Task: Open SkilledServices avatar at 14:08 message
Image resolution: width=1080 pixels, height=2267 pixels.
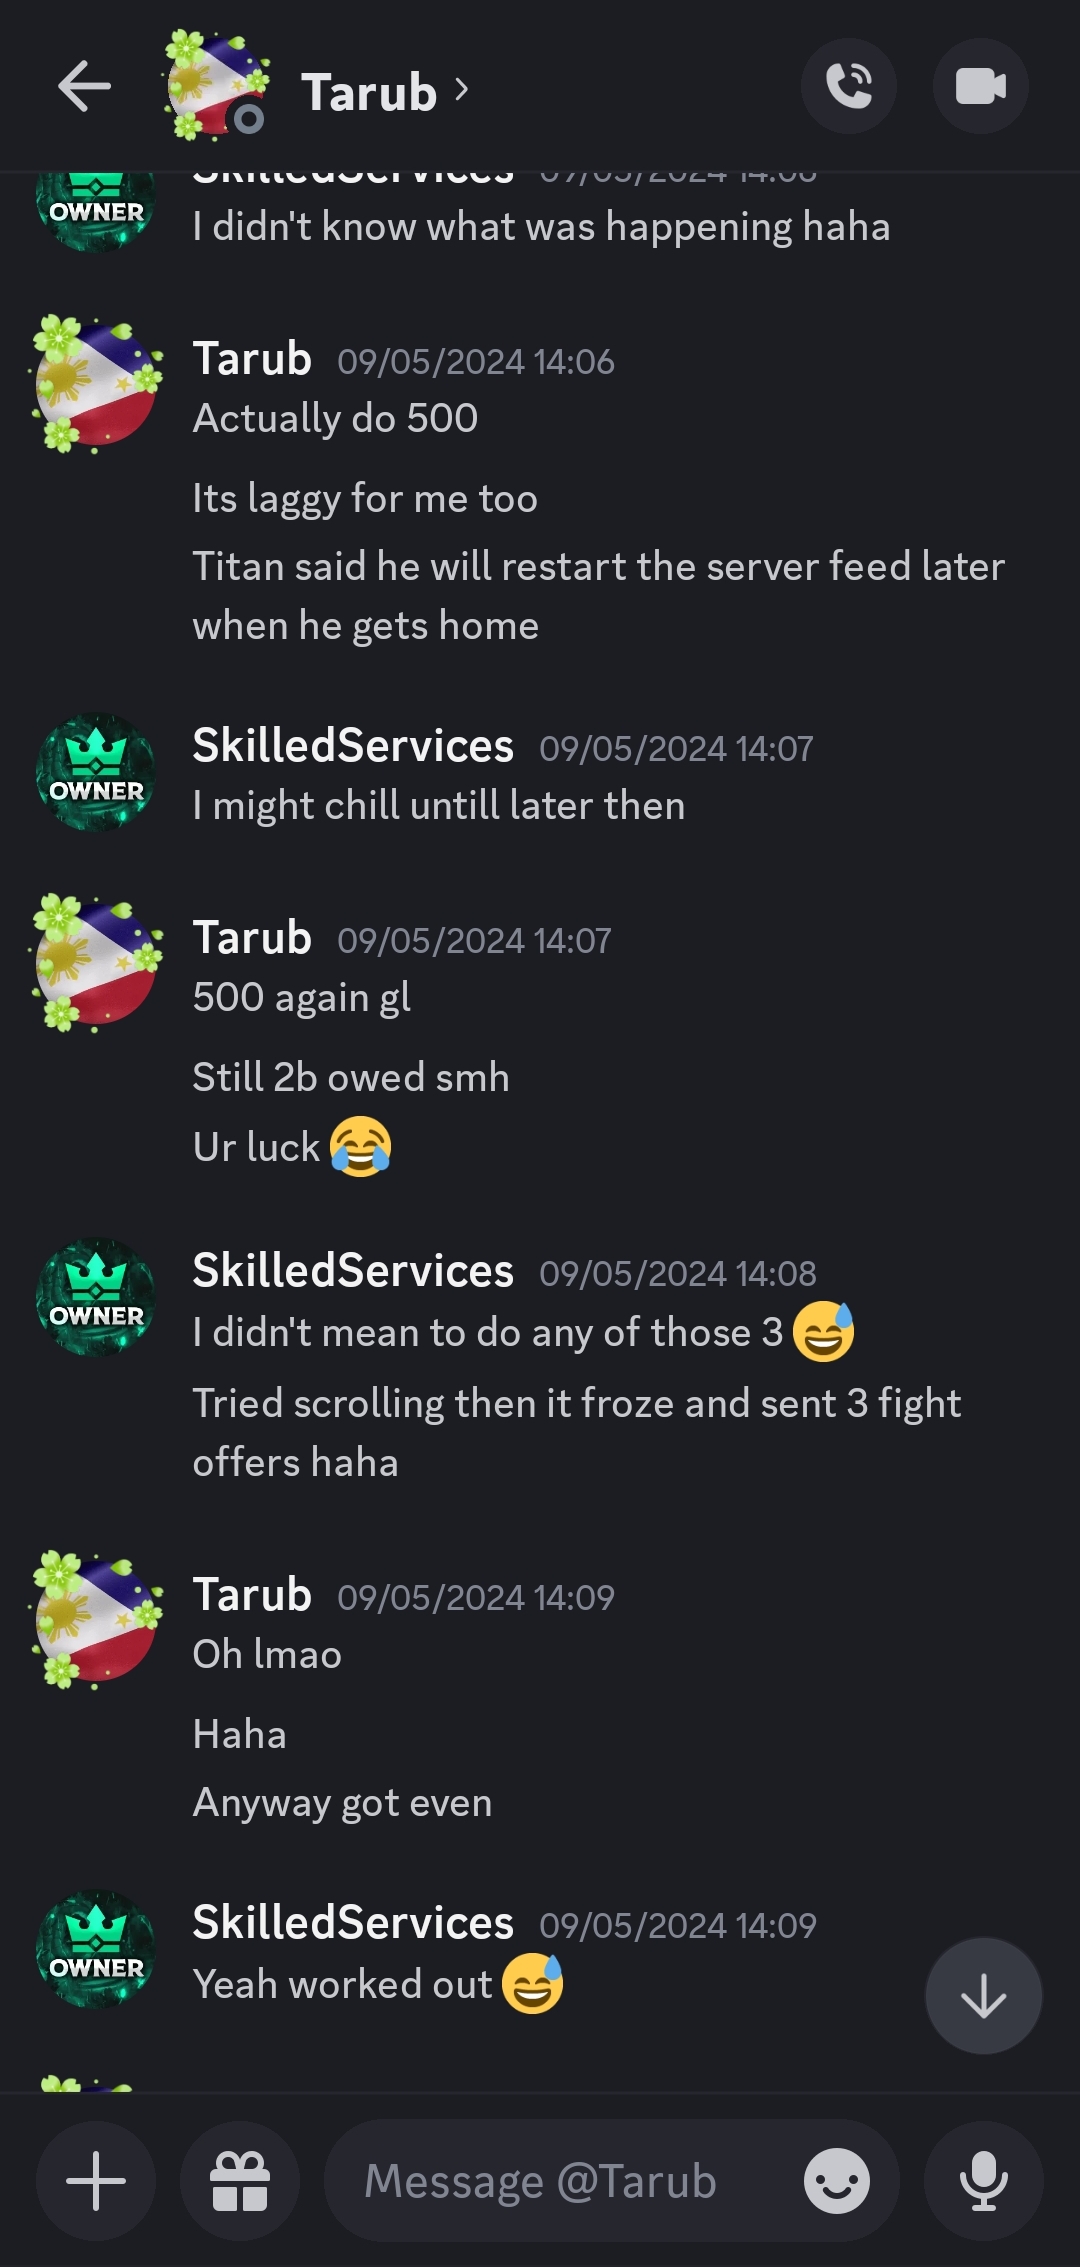Action: (96, 1298)
